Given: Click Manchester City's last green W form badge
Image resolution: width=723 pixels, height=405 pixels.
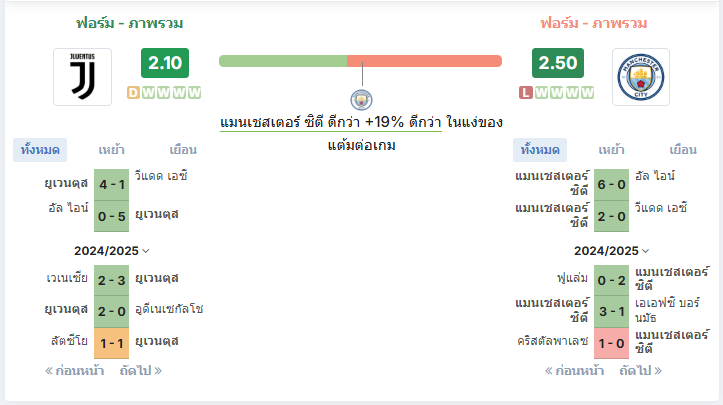Looking at the screenshot, I should [x=587, y=93].
